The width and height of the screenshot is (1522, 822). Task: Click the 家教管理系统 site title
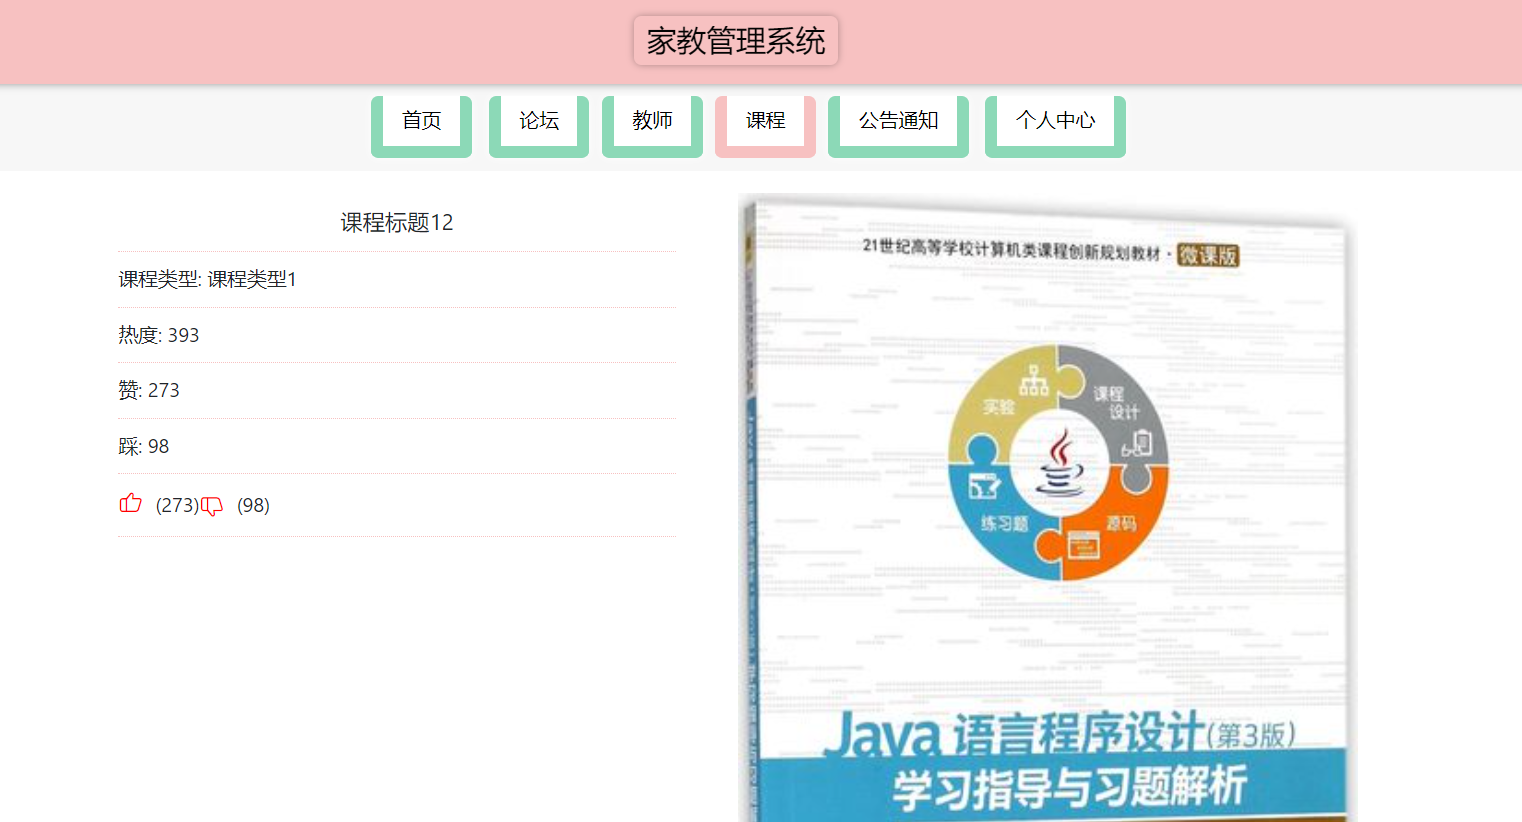(x=736, y=41)
